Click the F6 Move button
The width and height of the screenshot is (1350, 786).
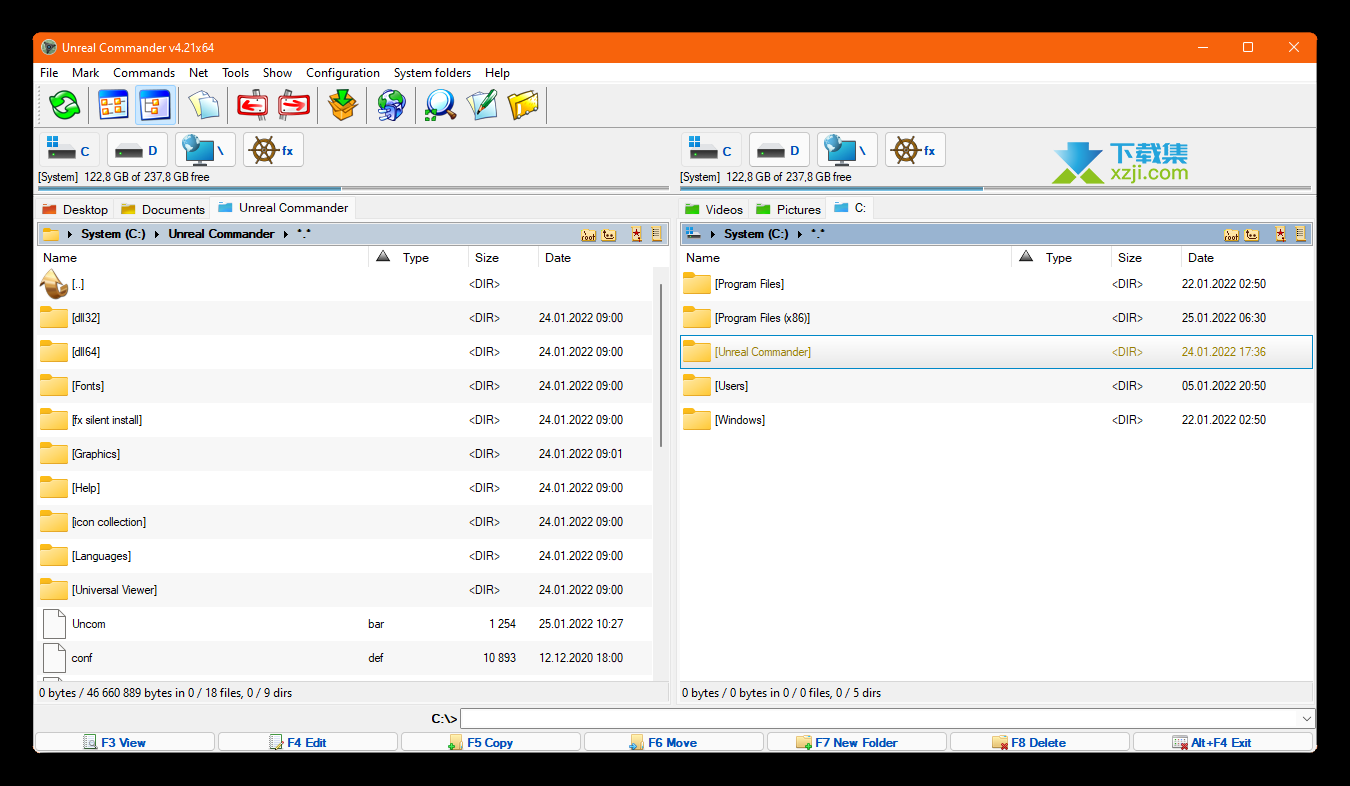click(673, 742)
